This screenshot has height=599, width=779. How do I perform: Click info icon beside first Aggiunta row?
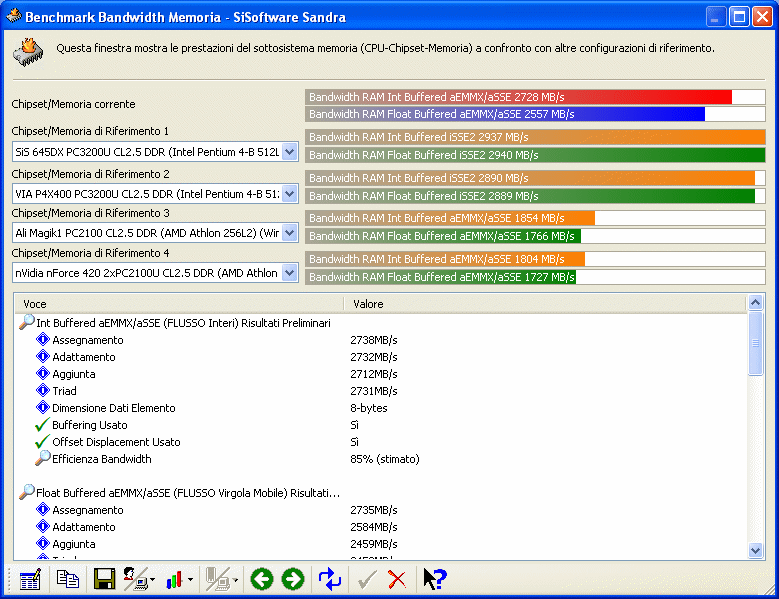point(43,374)
